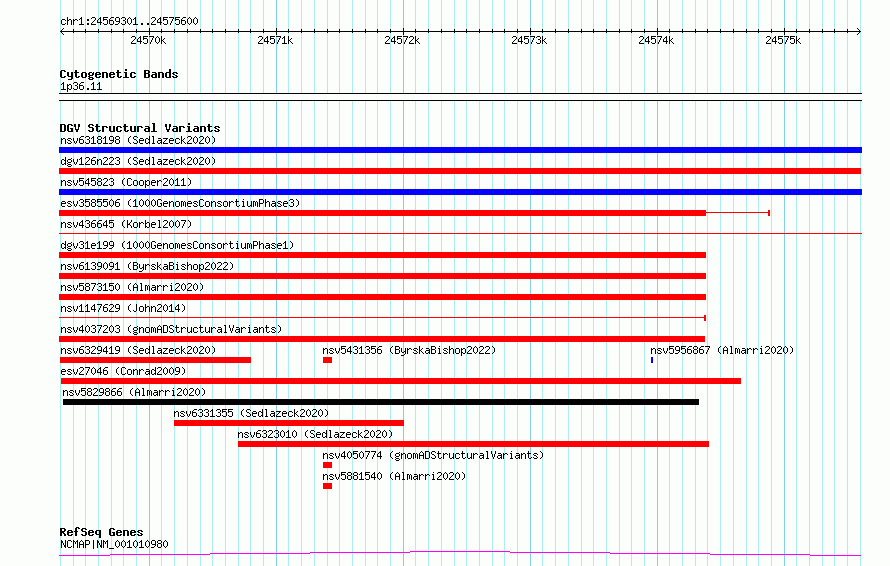Open the nsv545823 (Cooper2011) label
This screenshot has width=890, height=566.
[x=126, y=182]
